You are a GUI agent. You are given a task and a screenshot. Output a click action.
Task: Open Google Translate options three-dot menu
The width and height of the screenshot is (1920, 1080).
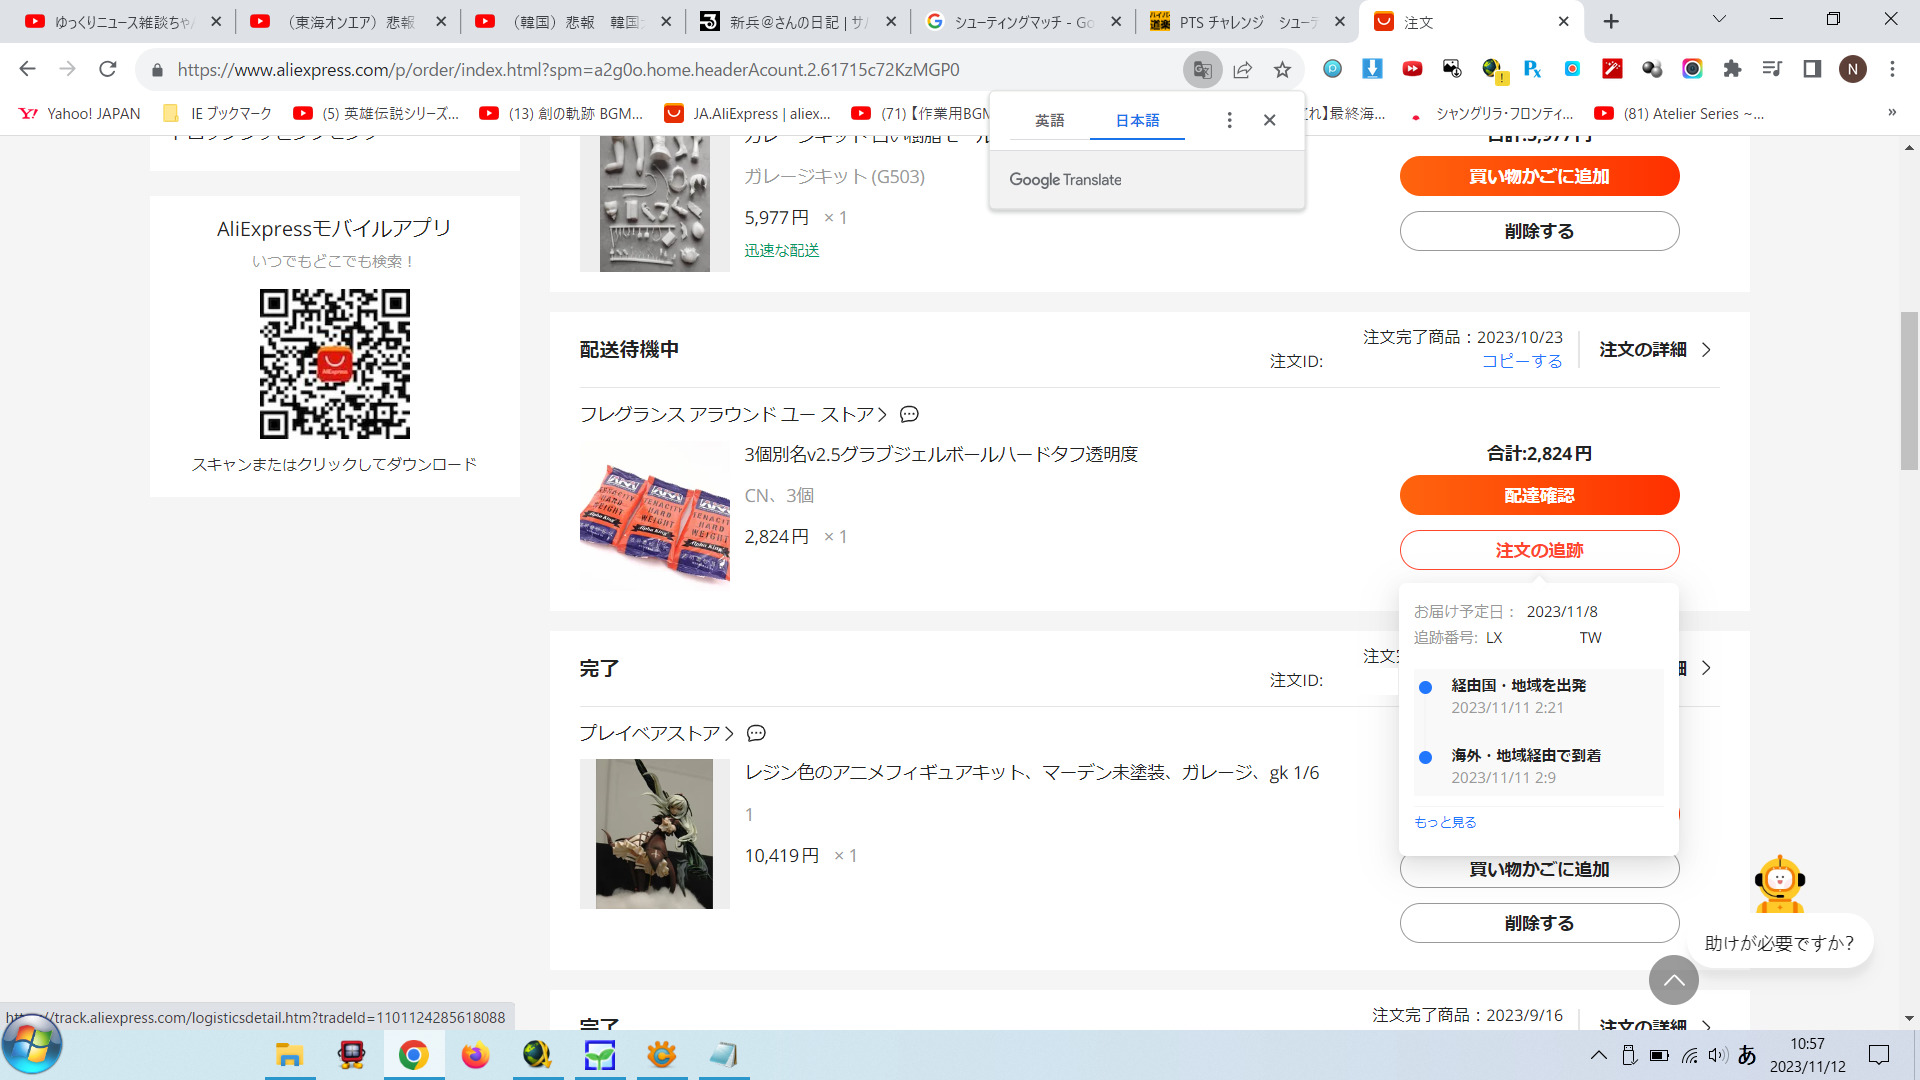tap(1229, 120)
